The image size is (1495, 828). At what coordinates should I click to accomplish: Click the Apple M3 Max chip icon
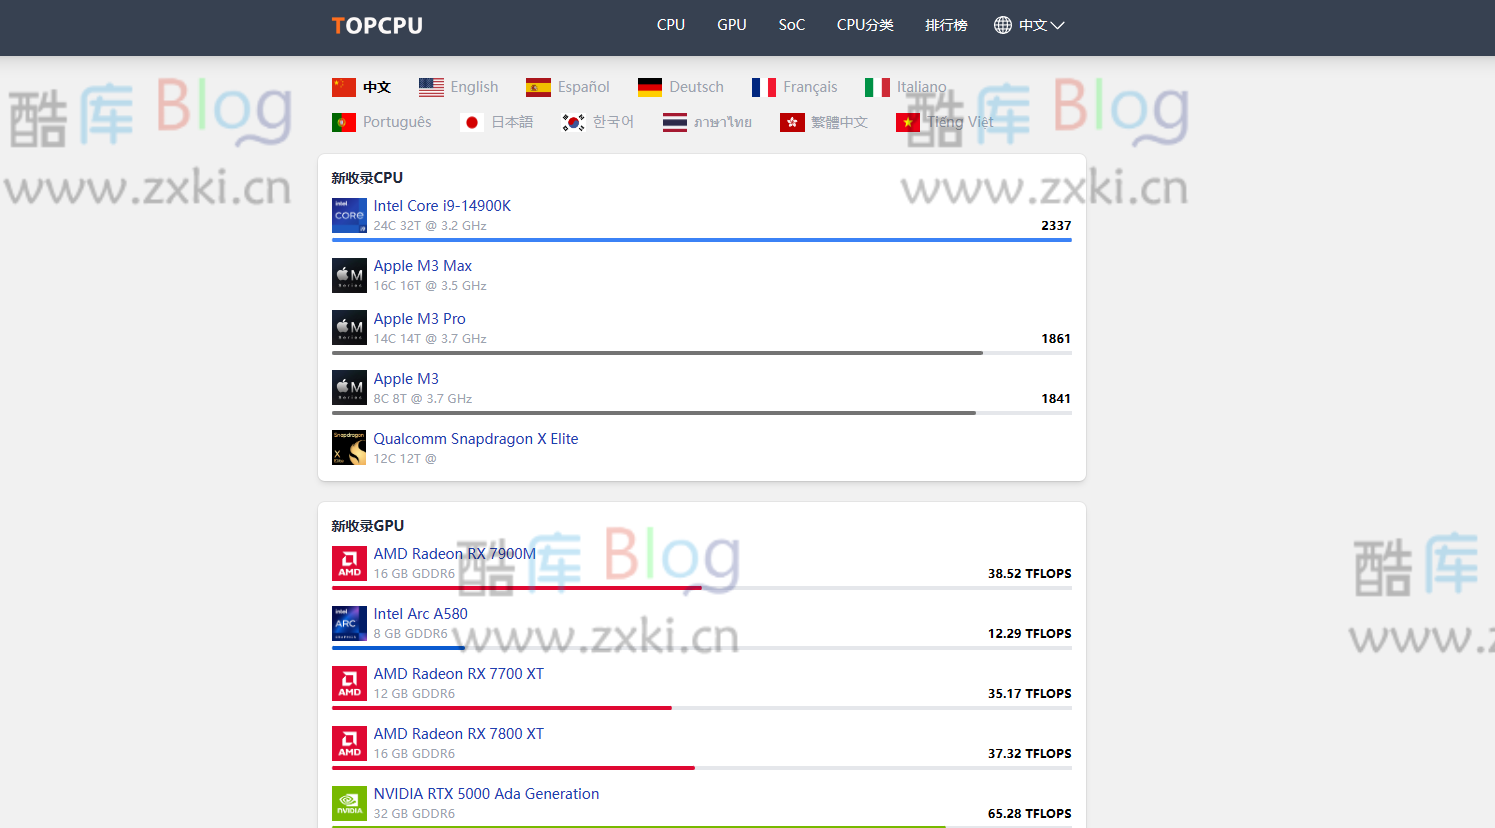point(349,275)
